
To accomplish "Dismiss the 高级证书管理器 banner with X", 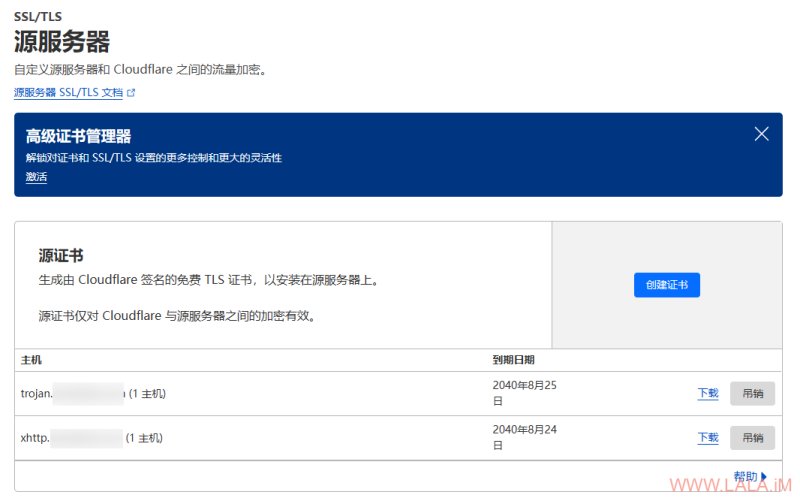I will point(761,134).
